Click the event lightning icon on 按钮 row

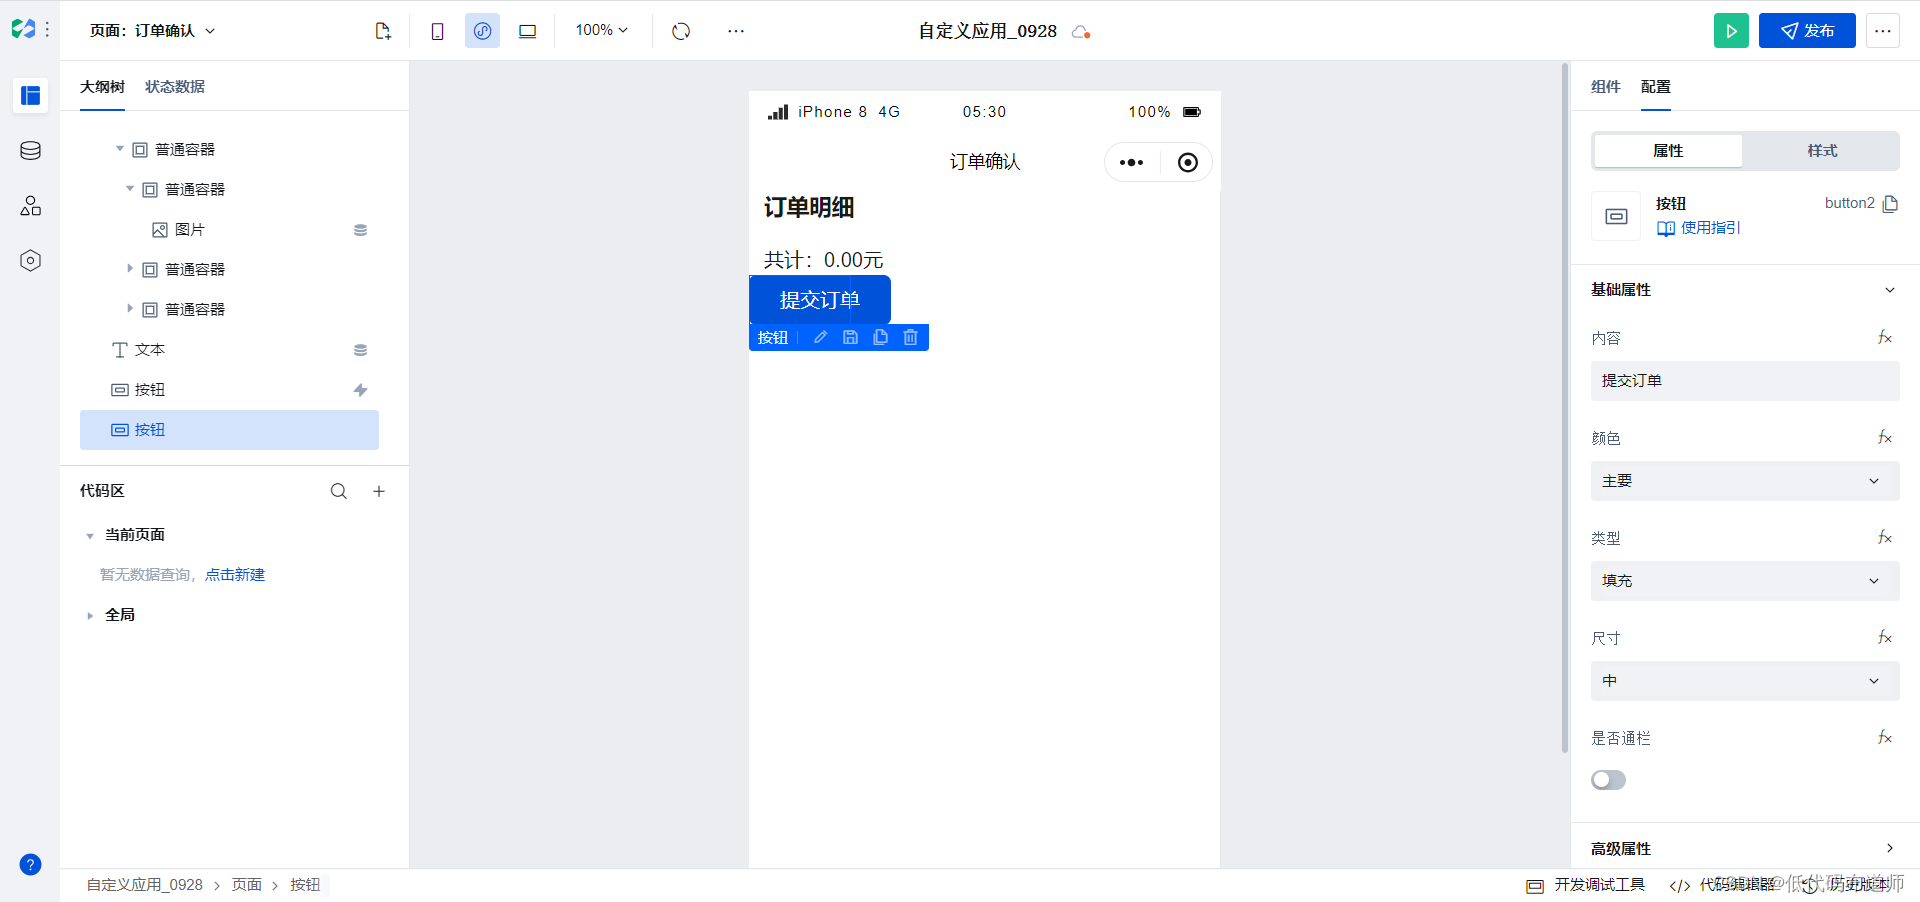coord(360,390)
